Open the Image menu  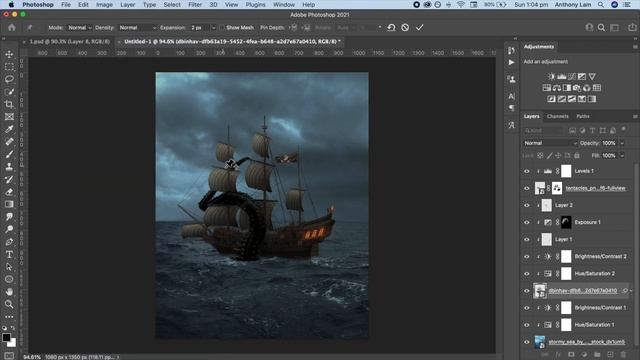pos(104,4)
